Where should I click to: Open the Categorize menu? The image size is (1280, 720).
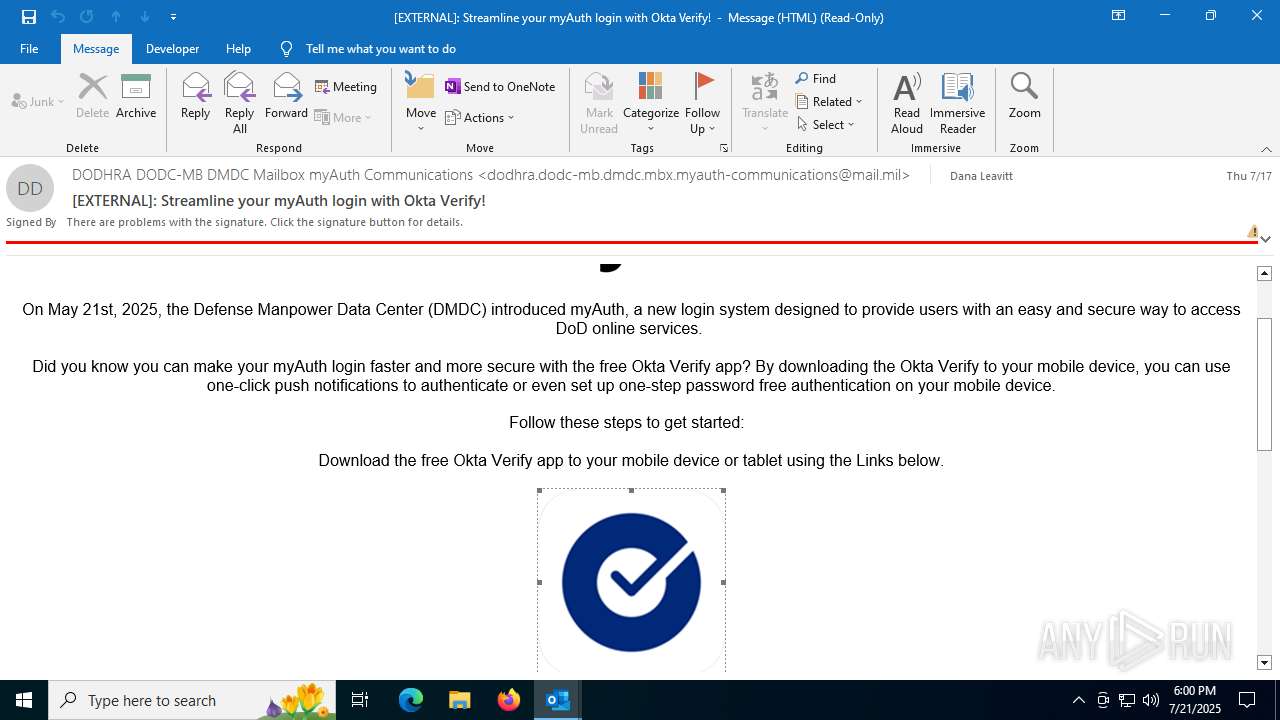point(651,103)
